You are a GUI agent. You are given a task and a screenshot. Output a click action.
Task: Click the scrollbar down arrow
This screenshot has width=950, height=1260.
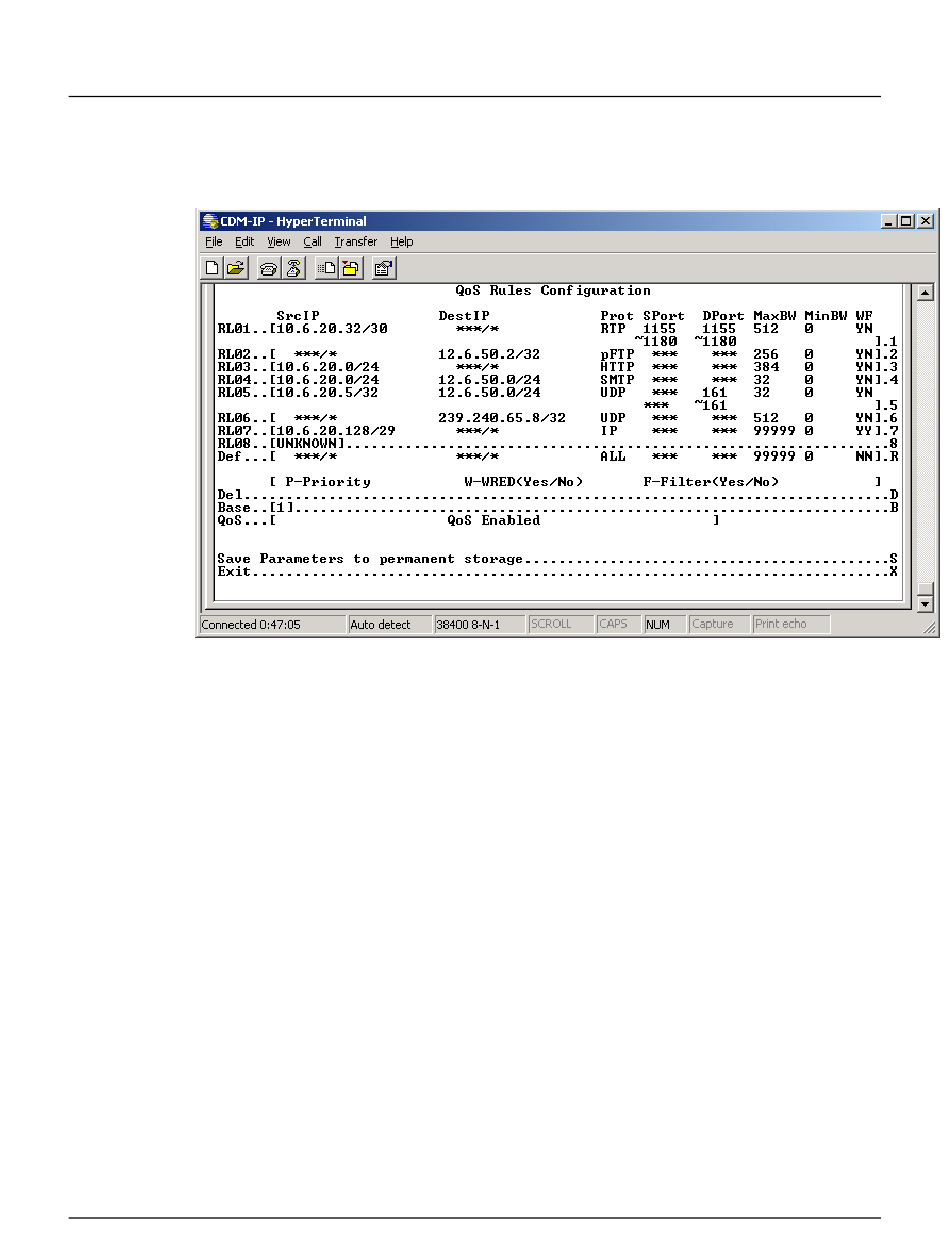pyautogui.click(x=925, y=604)
